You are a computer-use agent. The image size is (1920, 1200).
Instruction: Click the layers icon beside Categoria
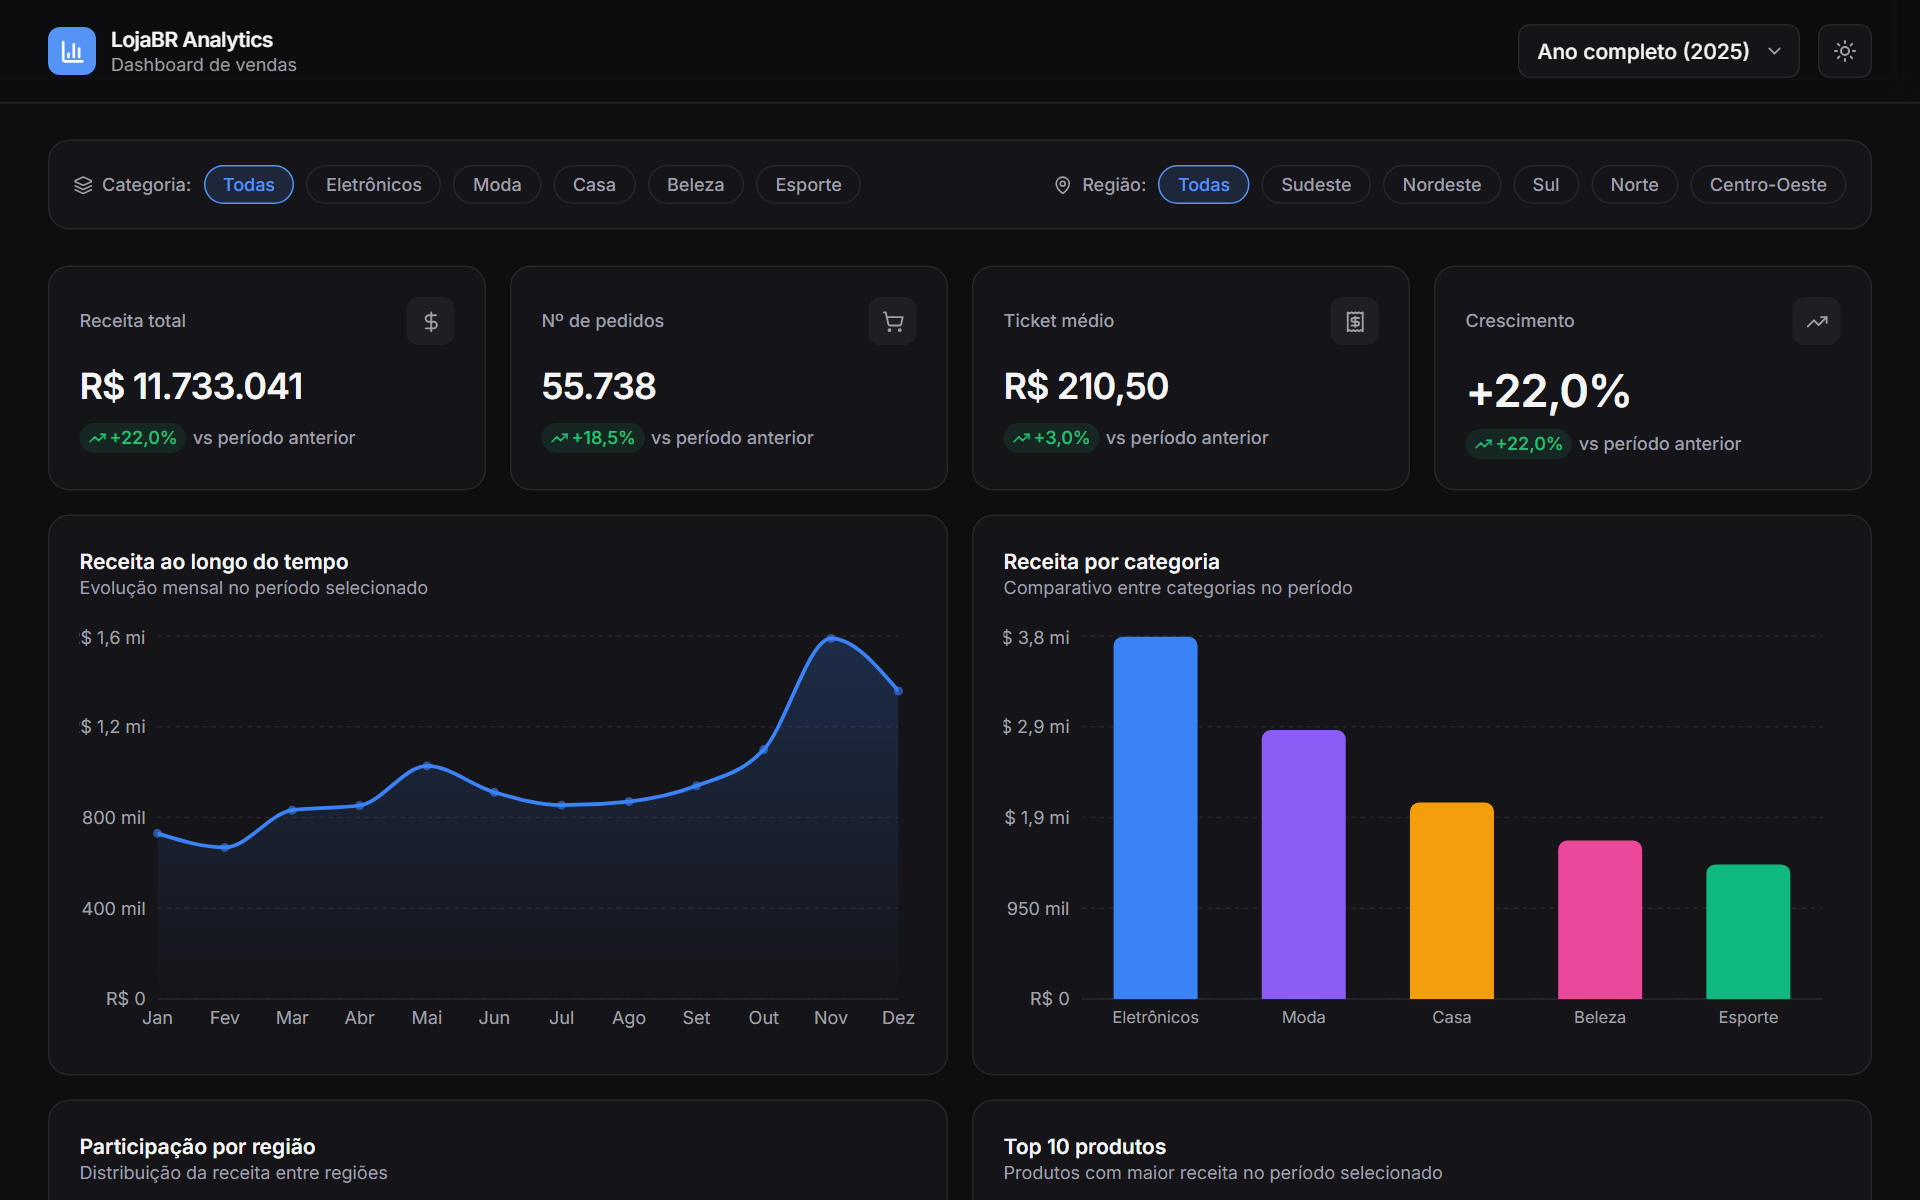(x=83, y=185)
